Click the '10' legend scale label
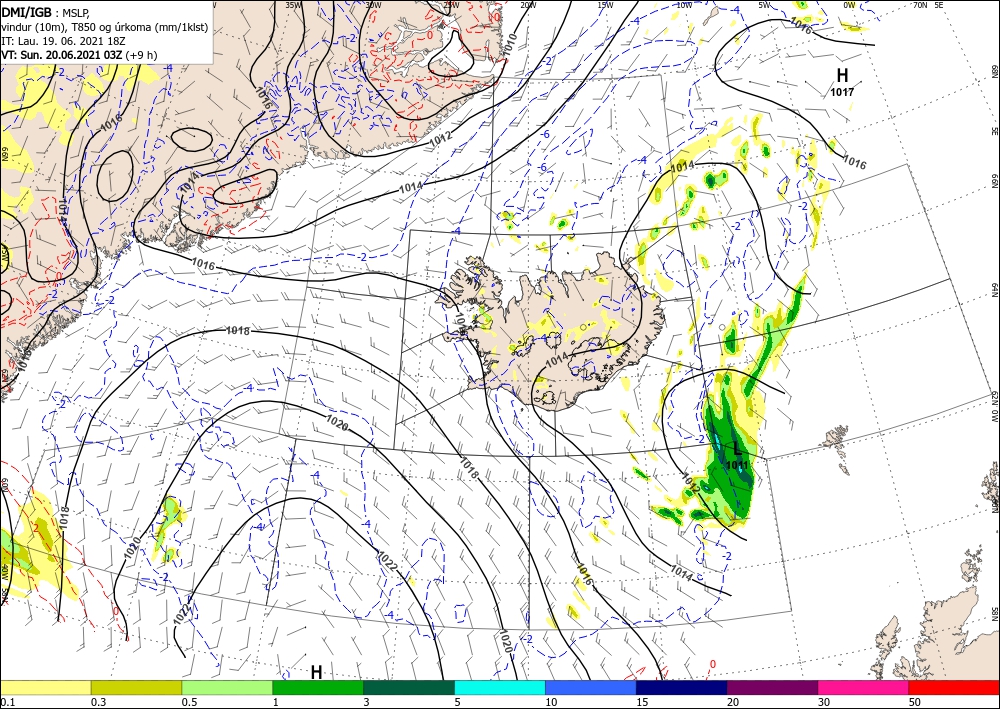 [551, 702]
